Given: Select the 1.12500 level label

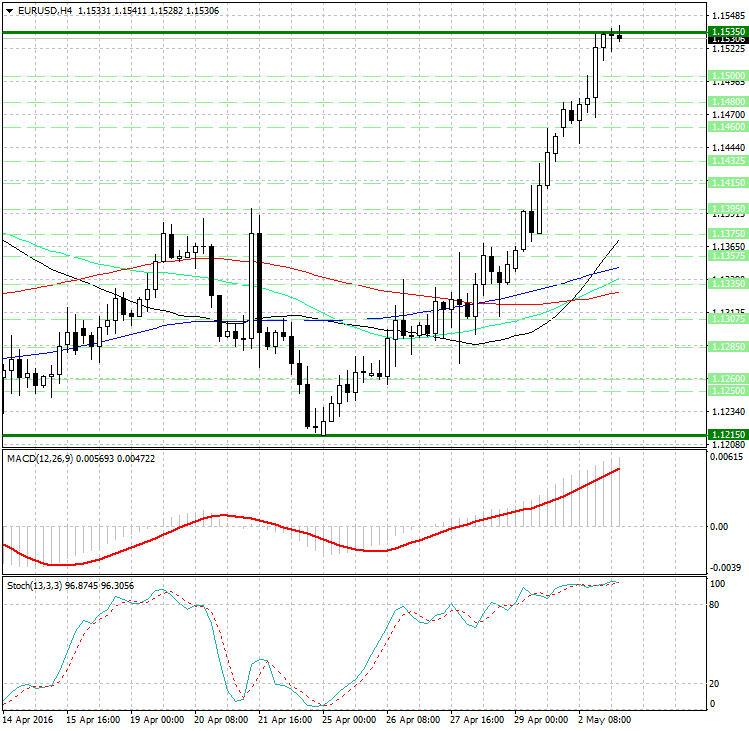Looking at the screenshot, I should coord(728,391).
